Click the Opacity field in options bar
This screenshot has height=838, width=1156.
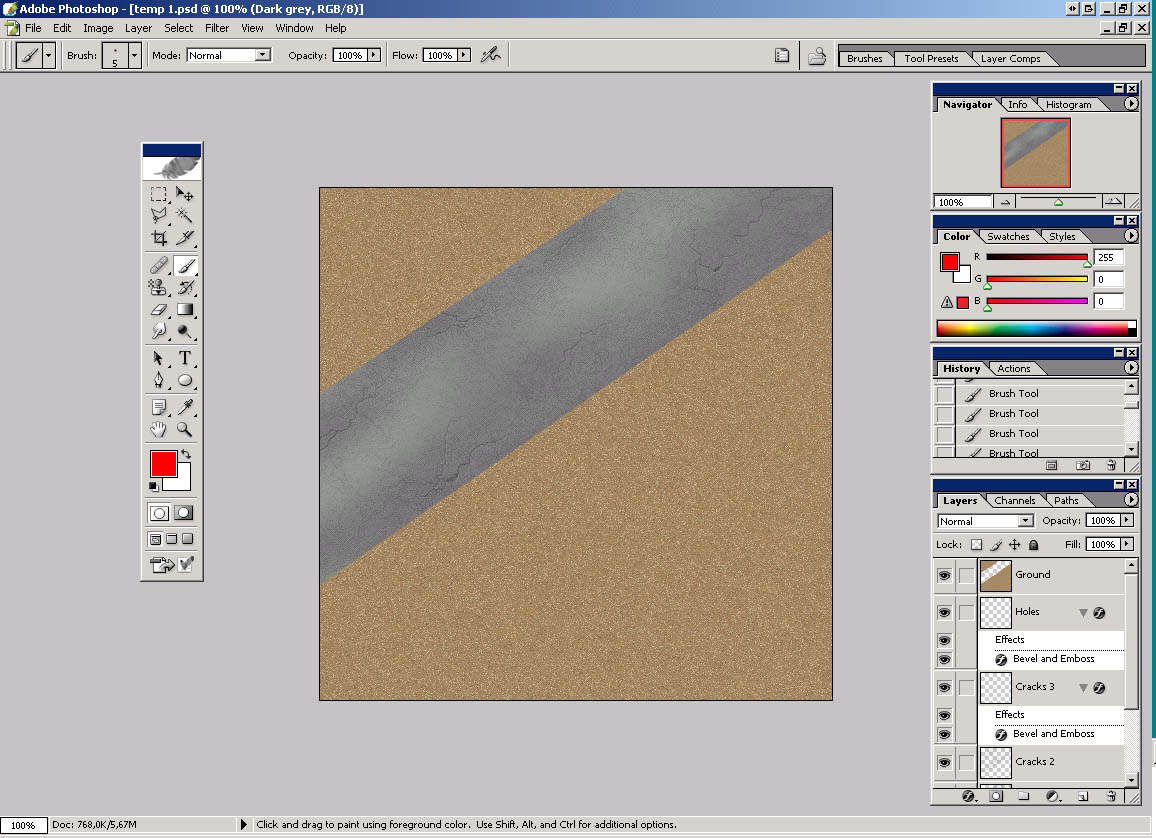[350, 55]
